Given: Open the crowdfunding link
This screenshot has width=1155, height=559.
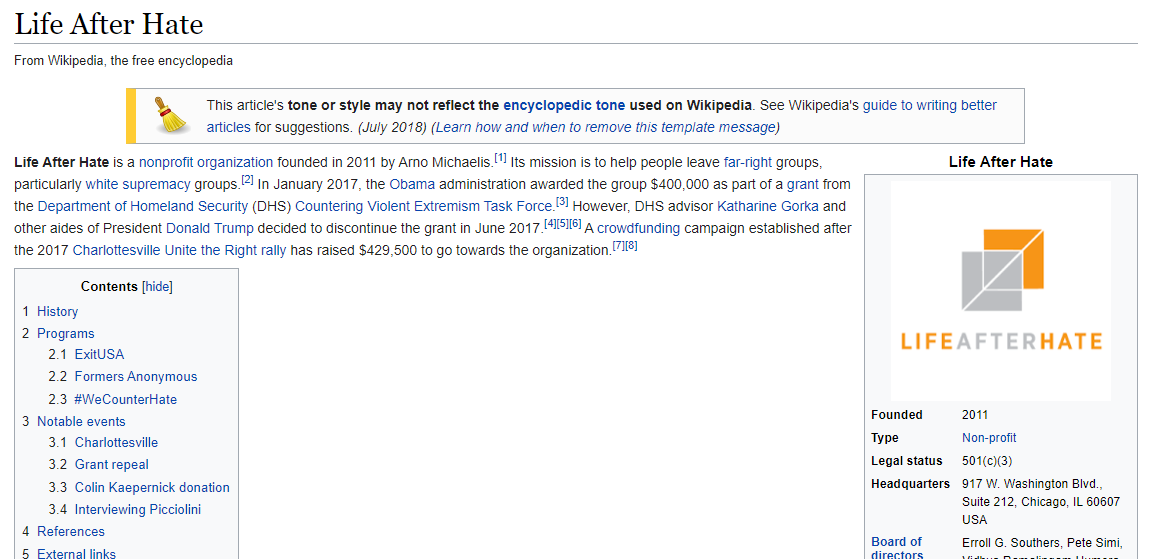Looking at the screenshot, I should coord(638,228).
